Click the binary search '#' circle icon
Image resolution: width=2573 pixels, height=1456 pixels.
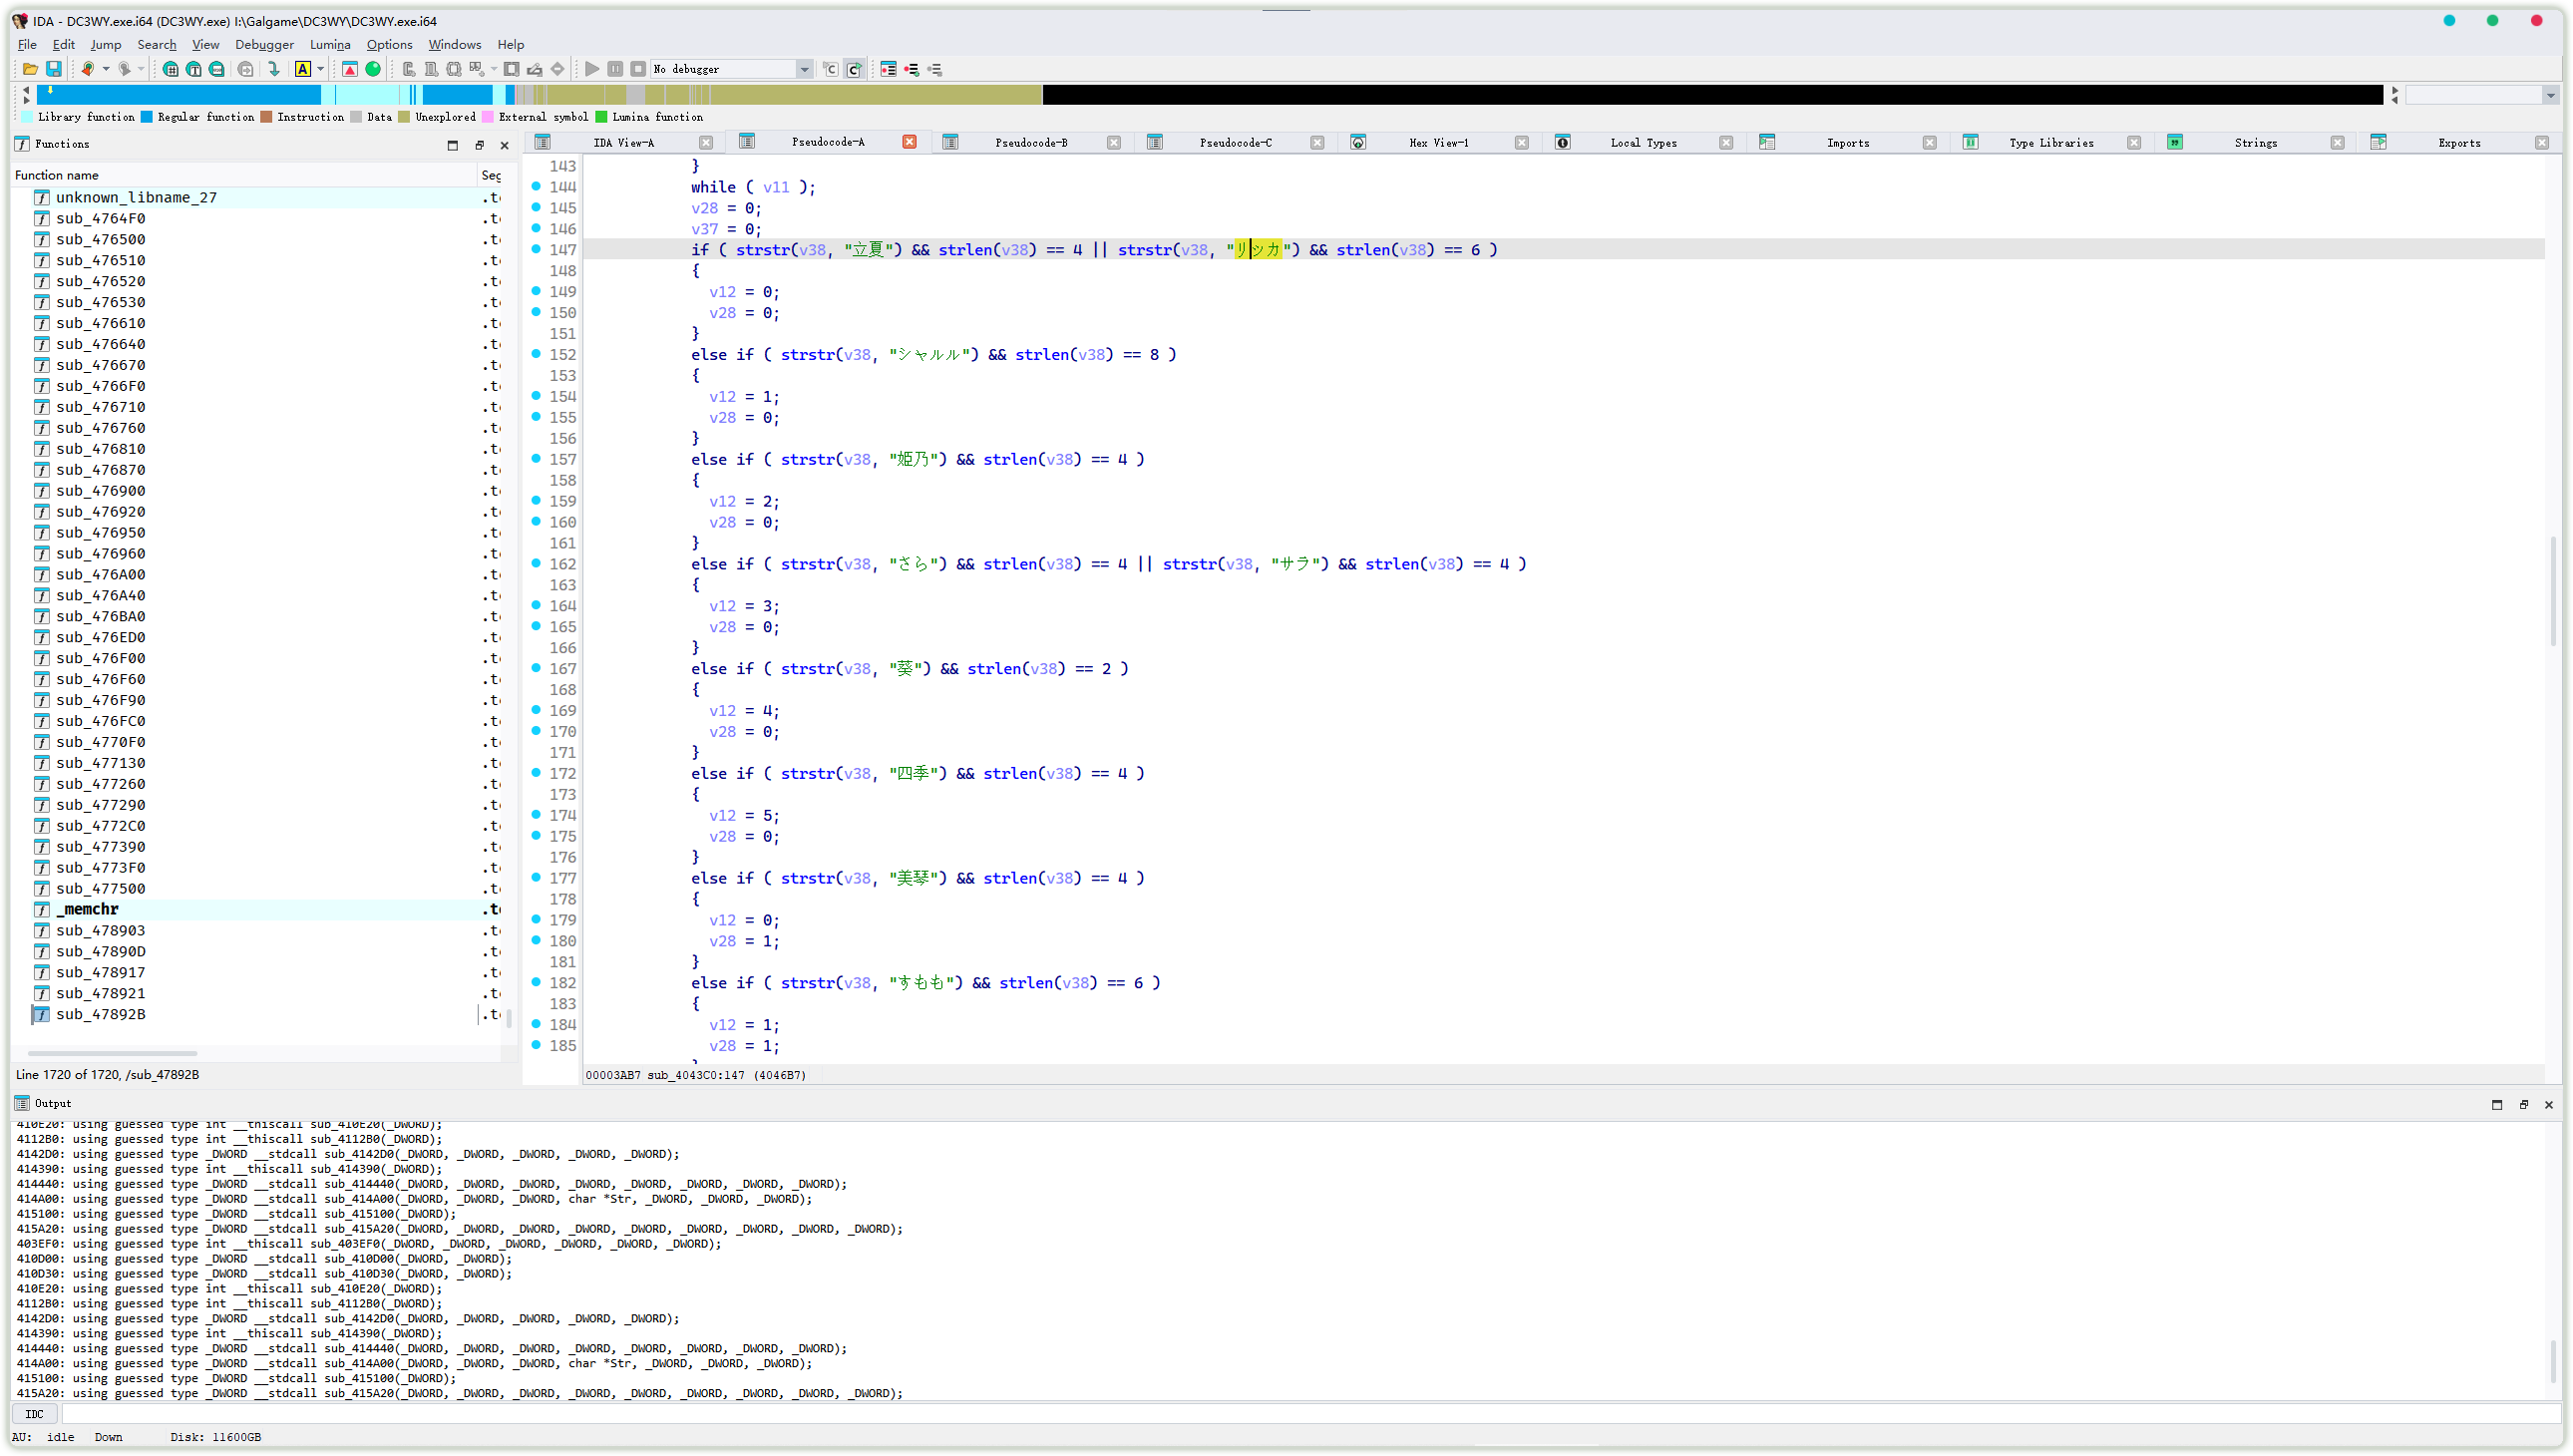pos(171,69)
